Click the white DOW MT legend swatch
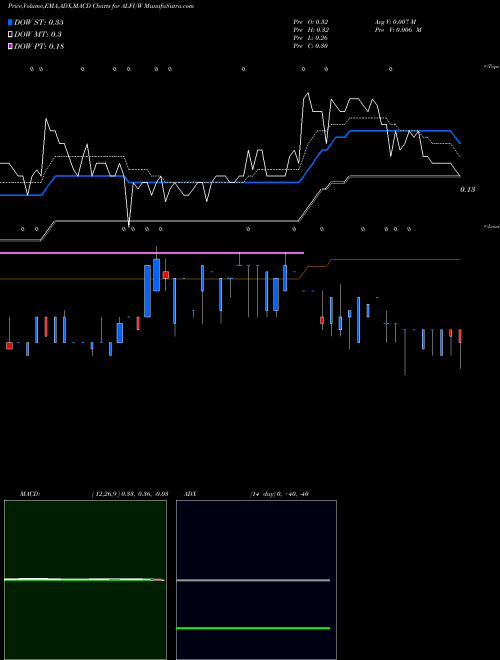 pos(10,35)
